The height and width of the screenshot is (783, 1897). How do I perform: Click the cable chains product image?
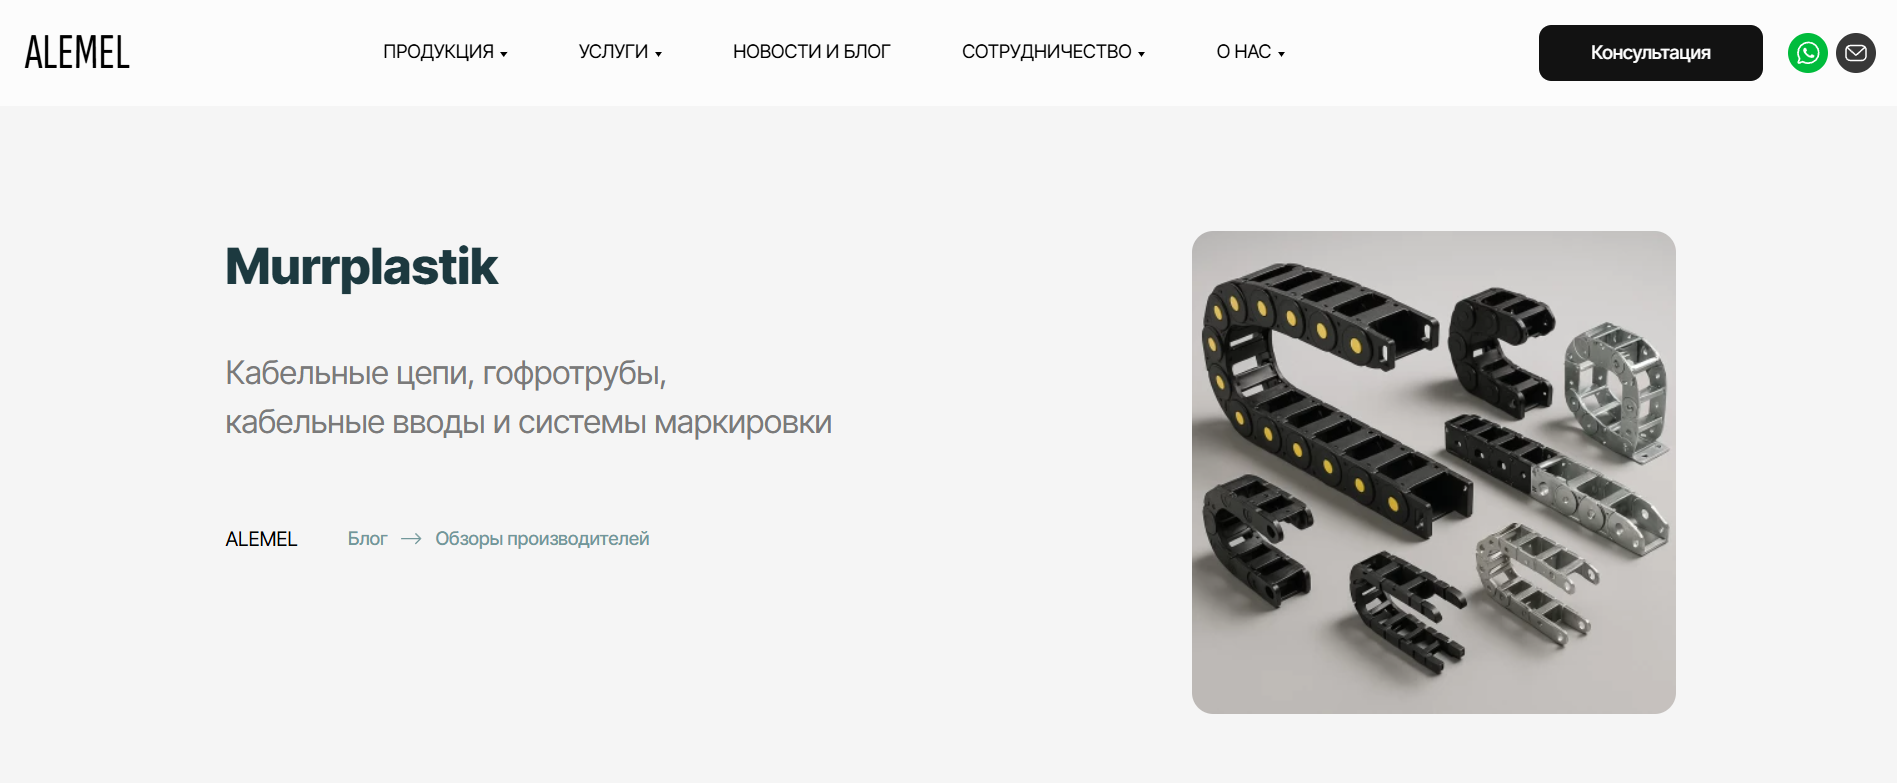tap(1433, 472)
